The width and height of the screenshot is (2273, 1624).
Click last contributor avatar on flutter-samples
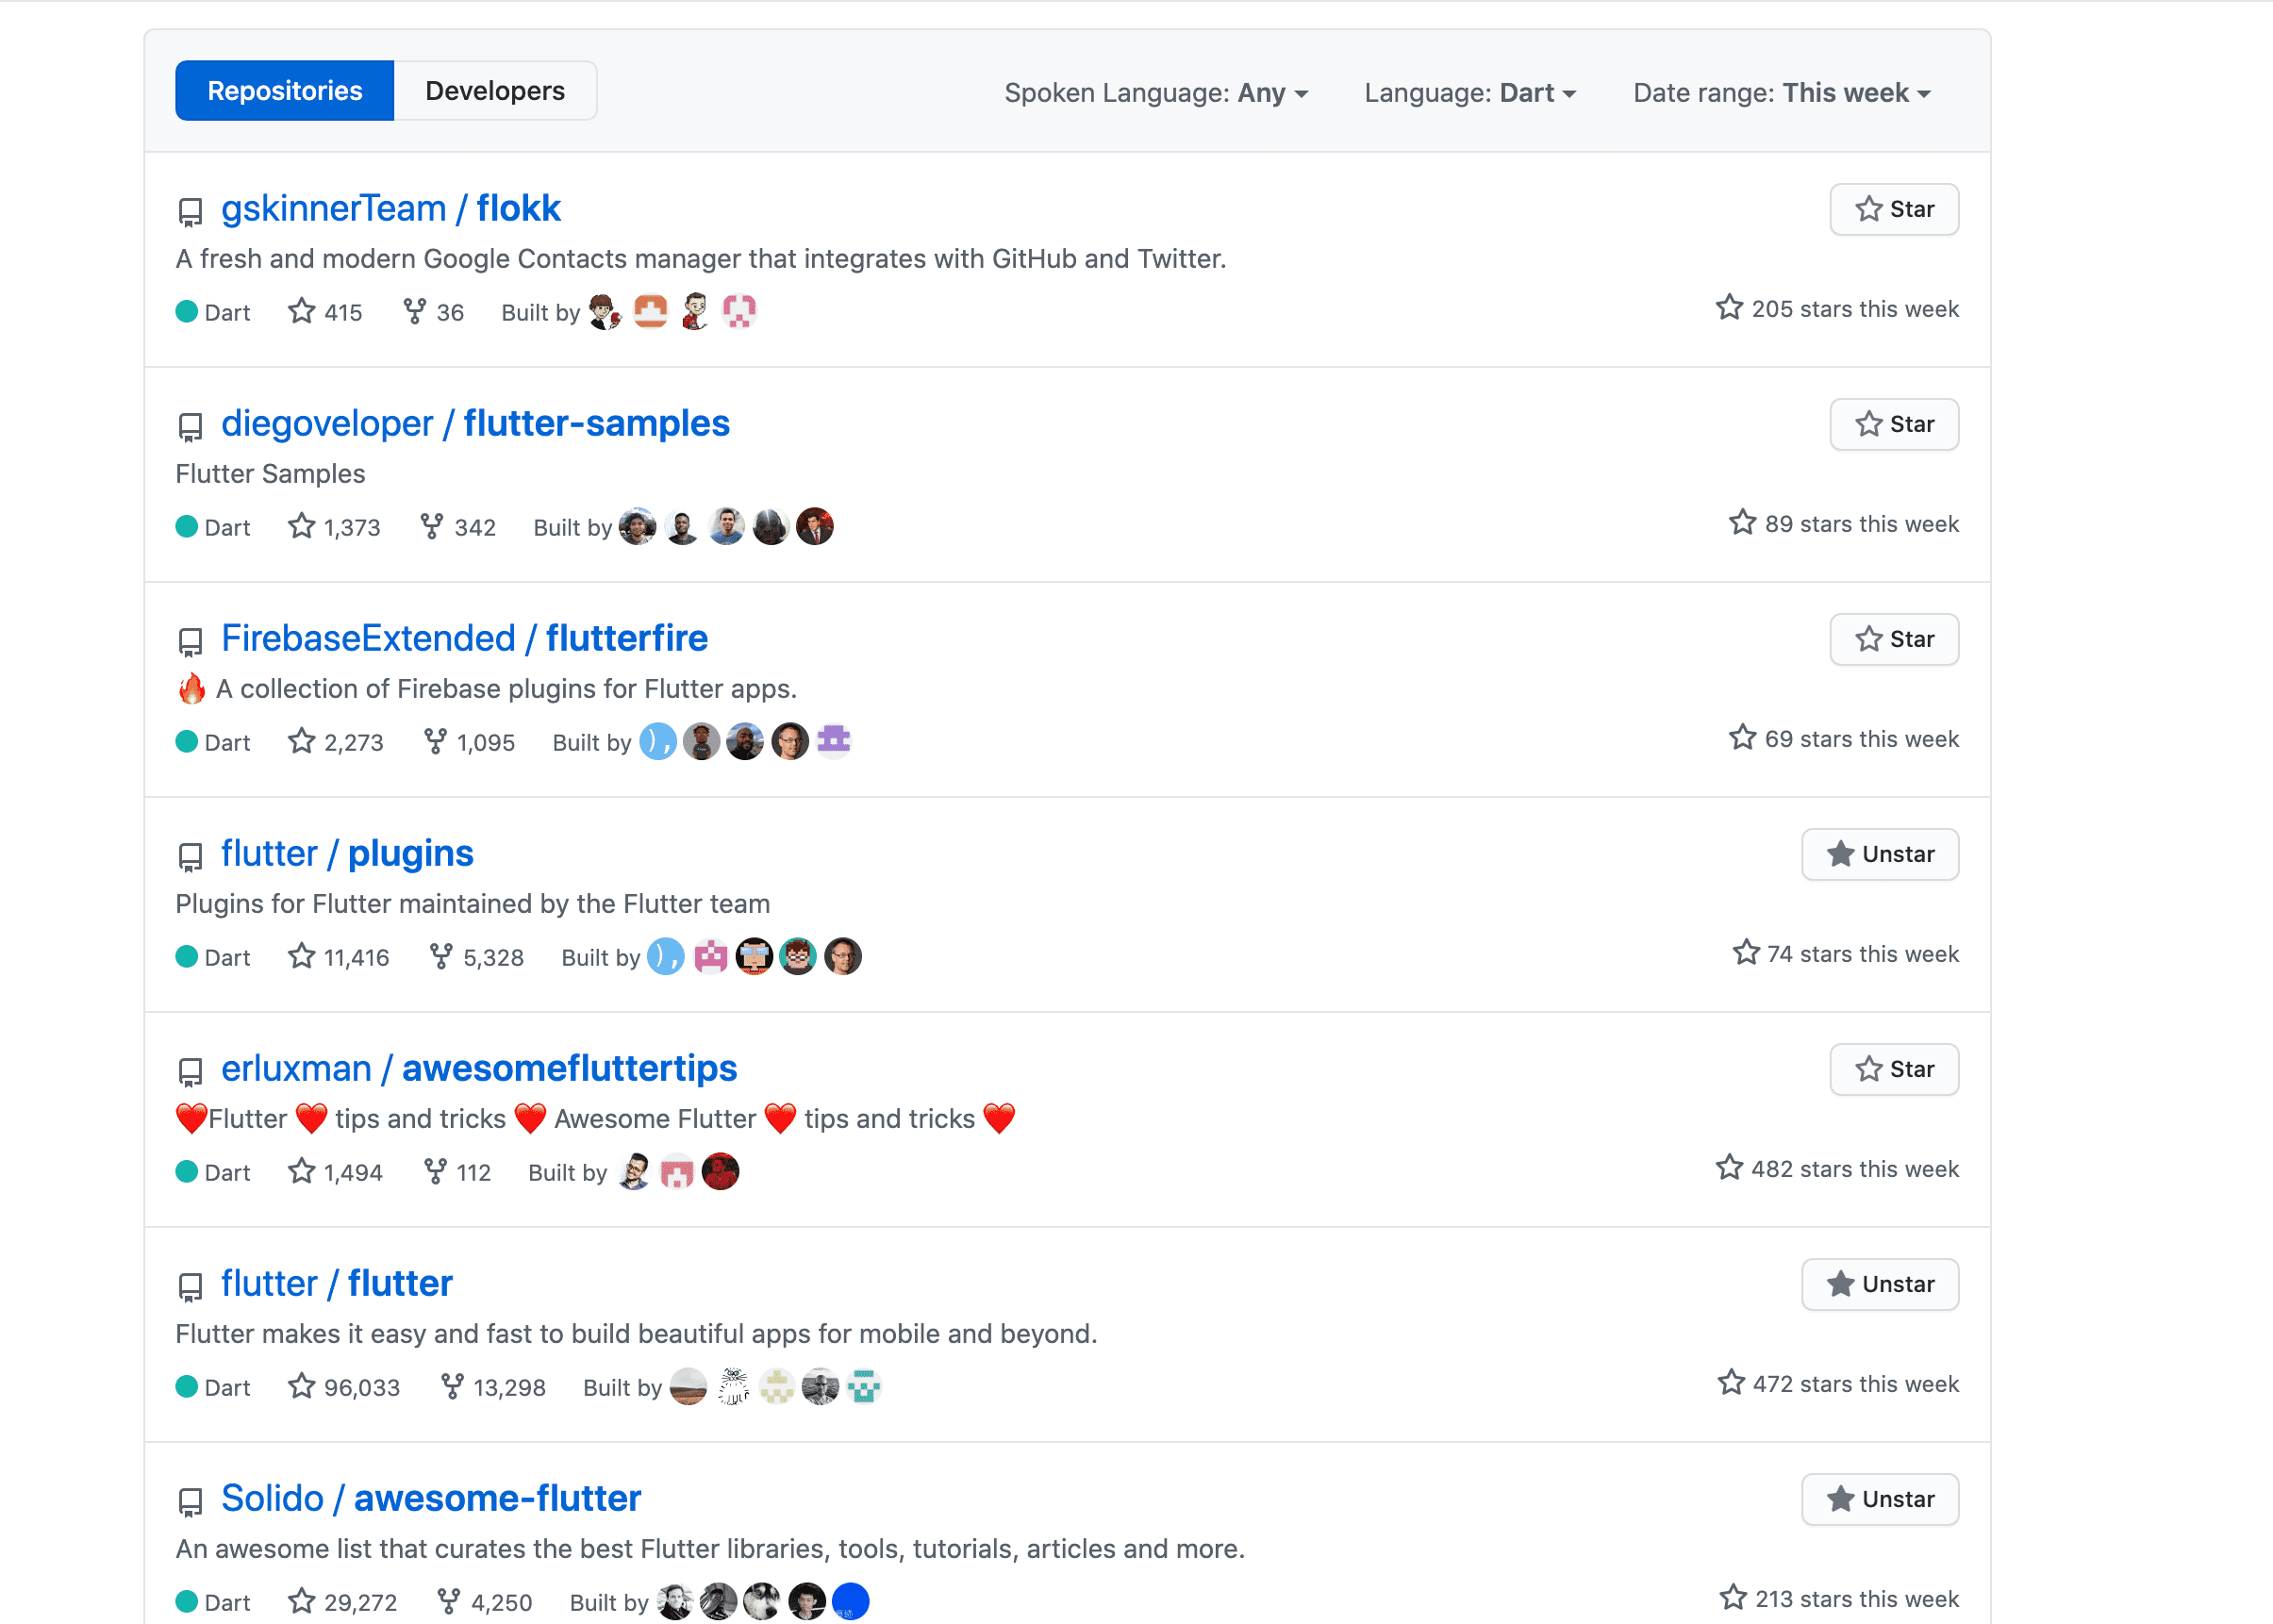[x=815, y=526]
